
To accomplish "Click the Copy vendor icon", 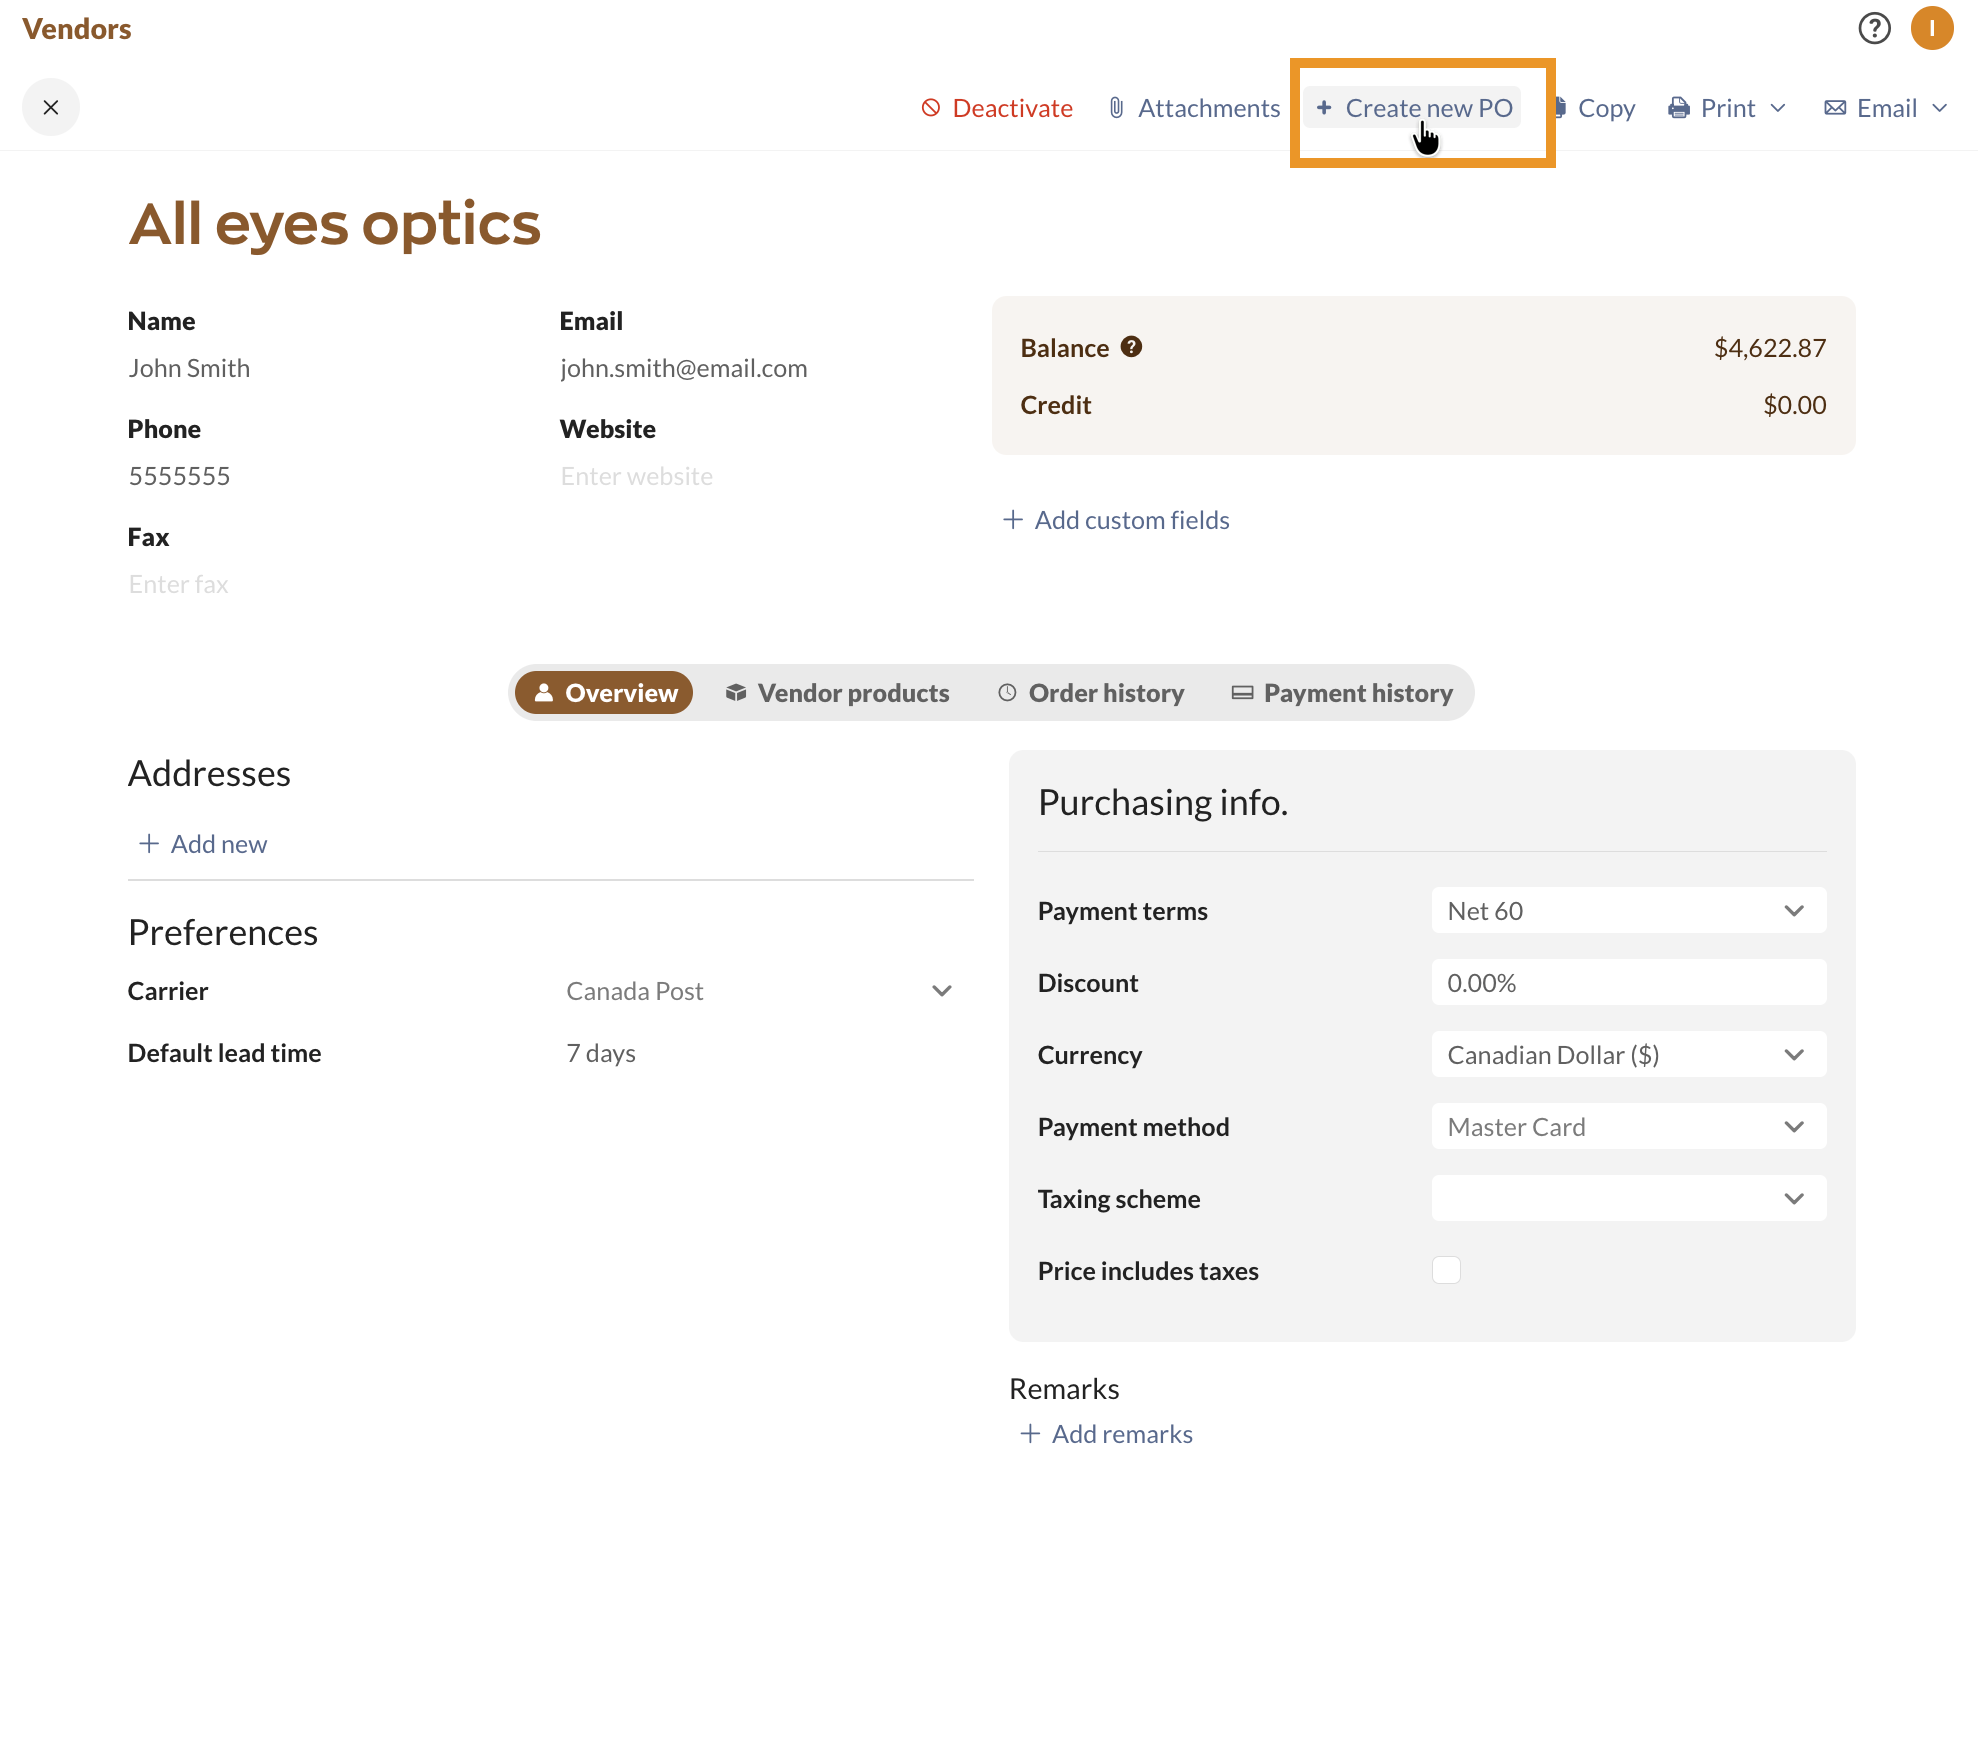I will pyautogui.click(x=1562, y=108).
